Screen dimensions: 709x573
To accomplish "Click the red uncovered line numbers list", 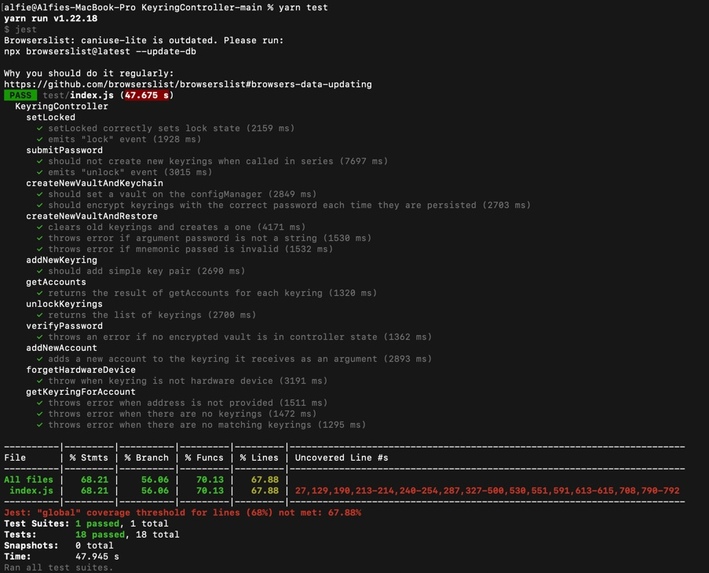I will (487, 491).
